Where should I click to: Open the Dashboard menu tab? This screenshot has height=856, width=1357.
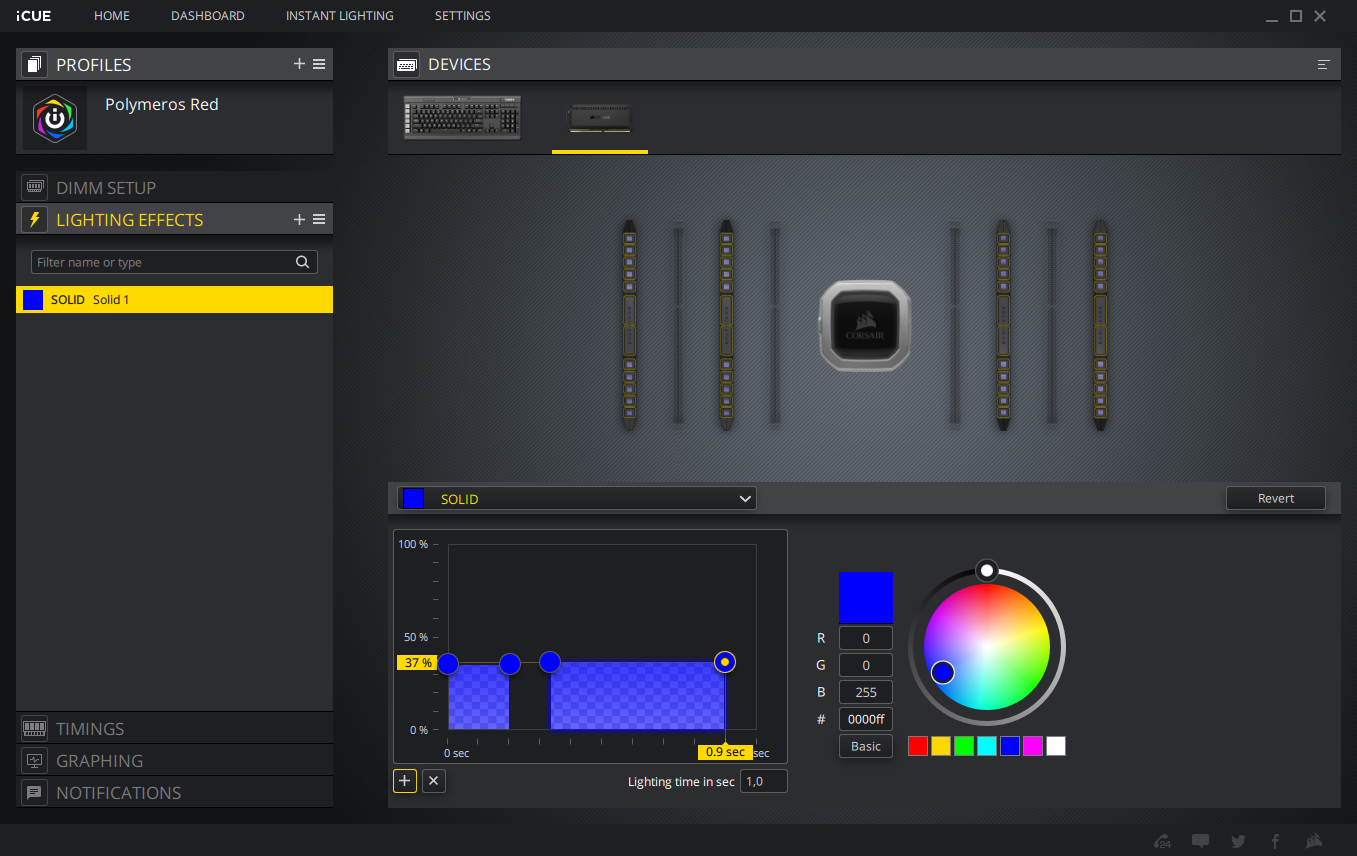click(207, 16)
